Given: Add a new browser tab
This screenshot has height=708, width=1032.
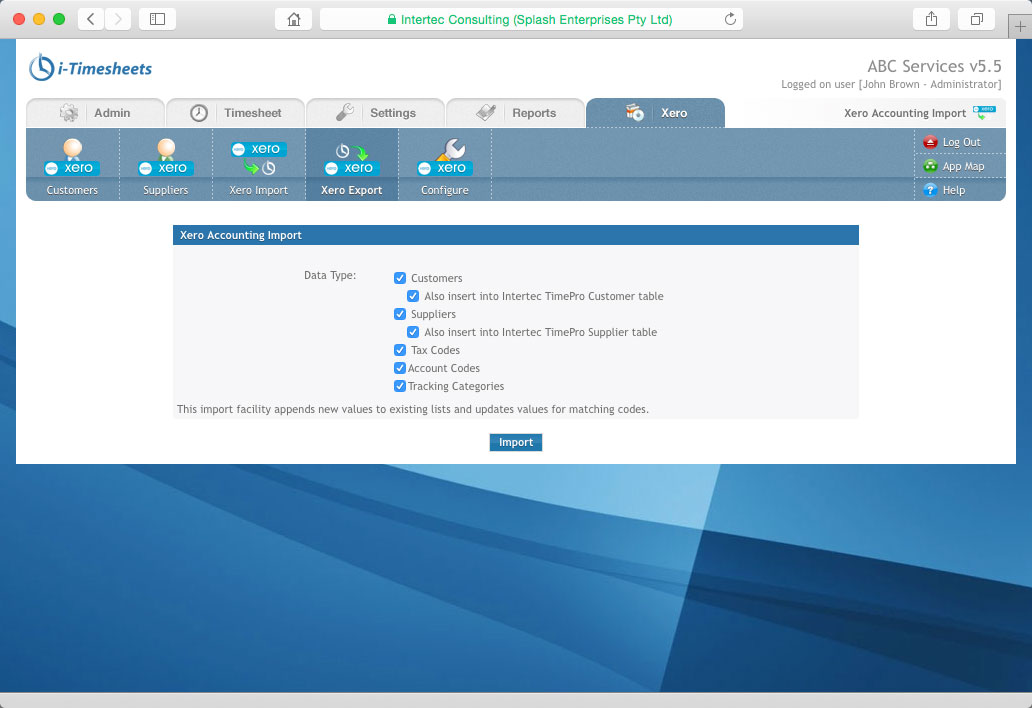Looking at the screenshot, I should tap(1020, 27).
